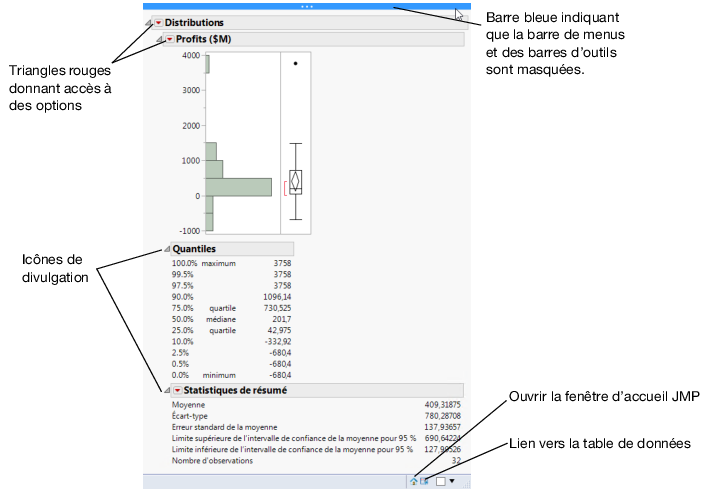Click the axis label -1000
The image size is (718, 494).
(x=190, y=231)
